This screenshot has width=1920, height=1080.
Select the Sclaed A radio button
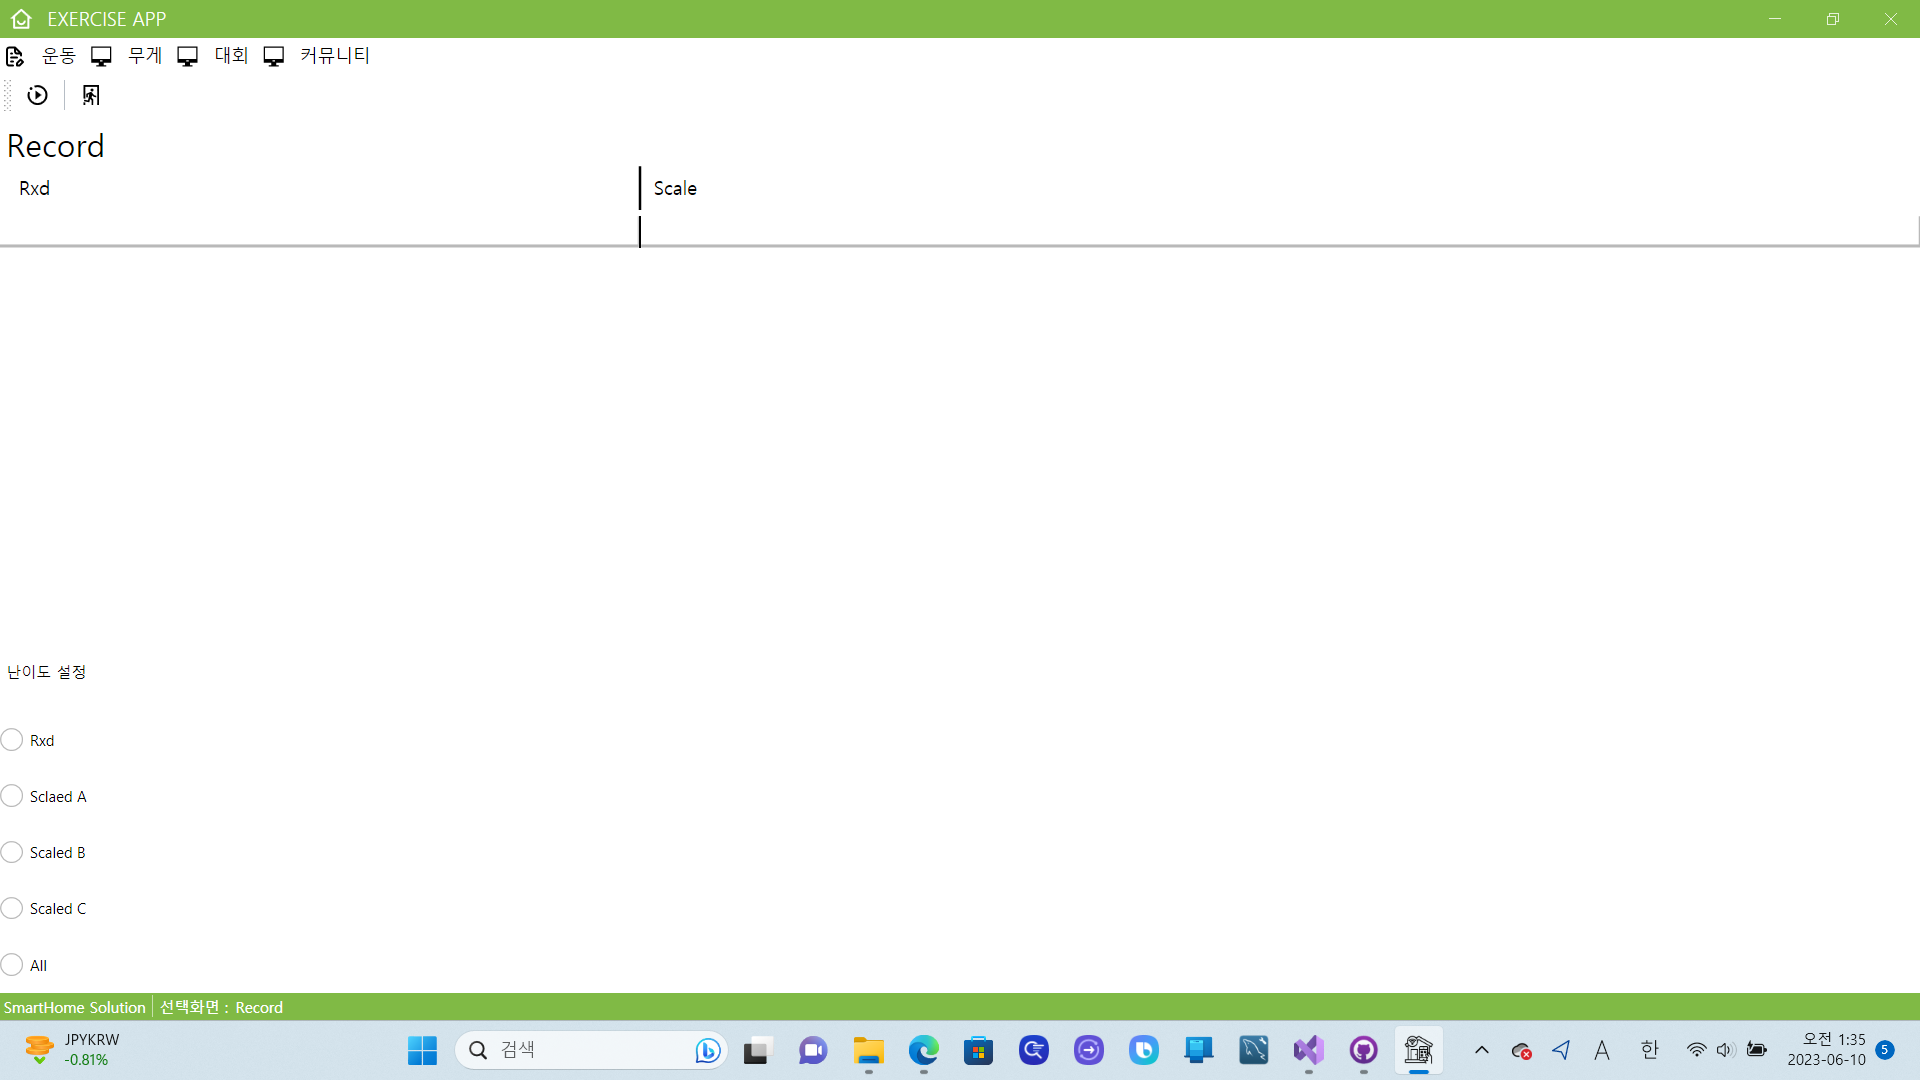point(12,796)
